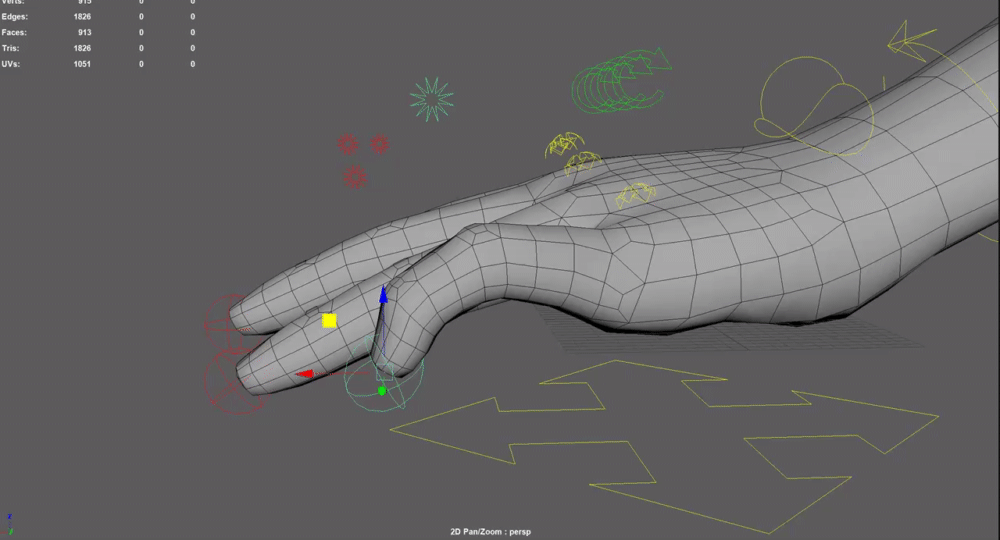Select the teal starburst rig control
Screen dimensions: 1000x540
pyautogui.click(x=432, y=99)
